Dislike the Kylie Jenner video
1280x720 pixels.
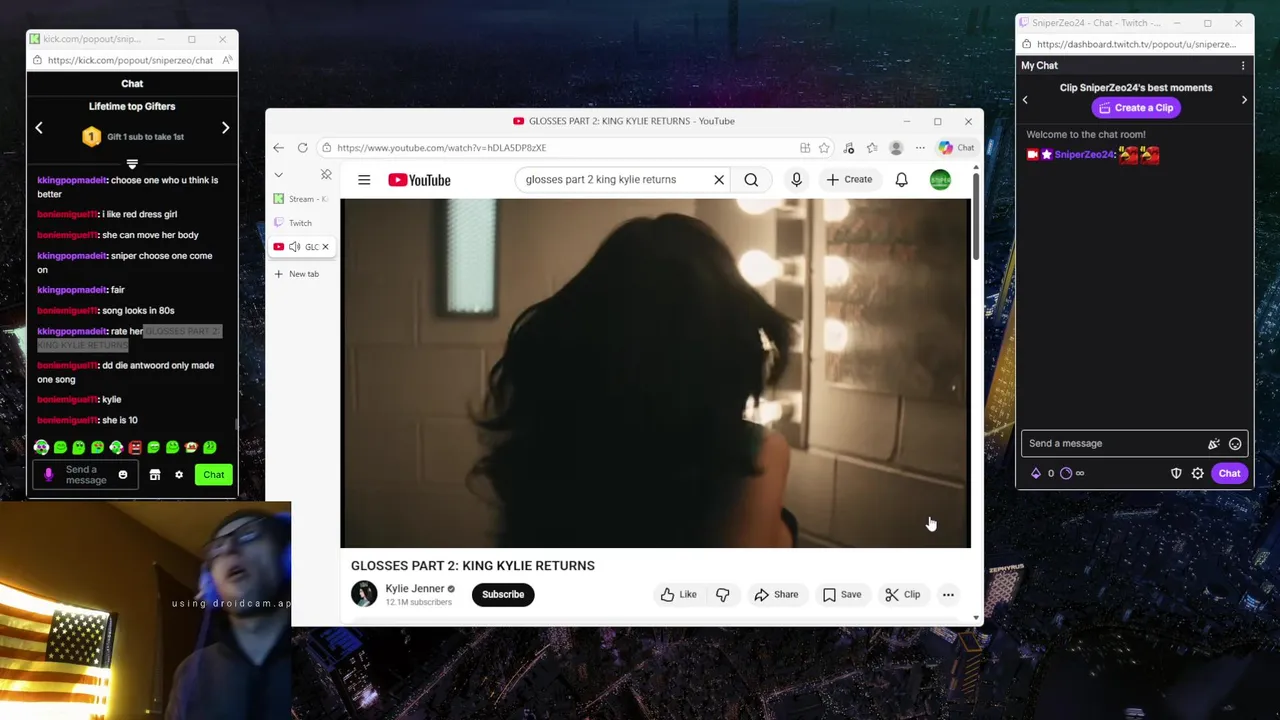coord(722,594)
